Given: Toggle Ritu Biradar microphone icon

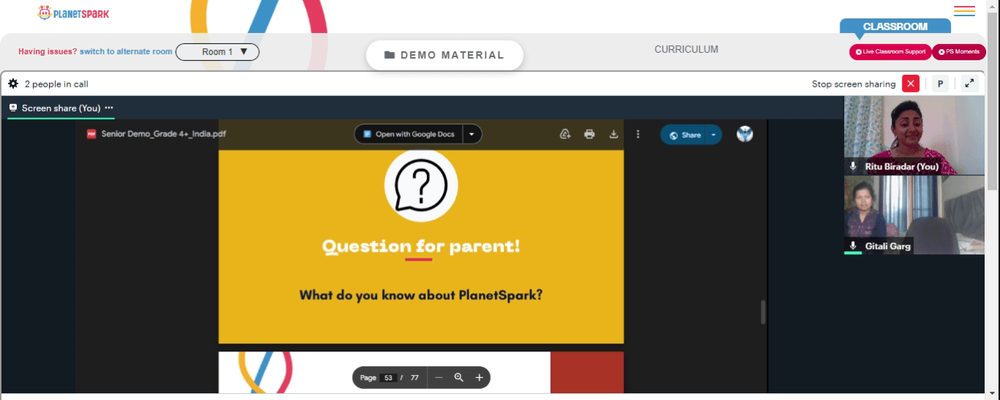Looking at the screenshot, I should point(853,166).
